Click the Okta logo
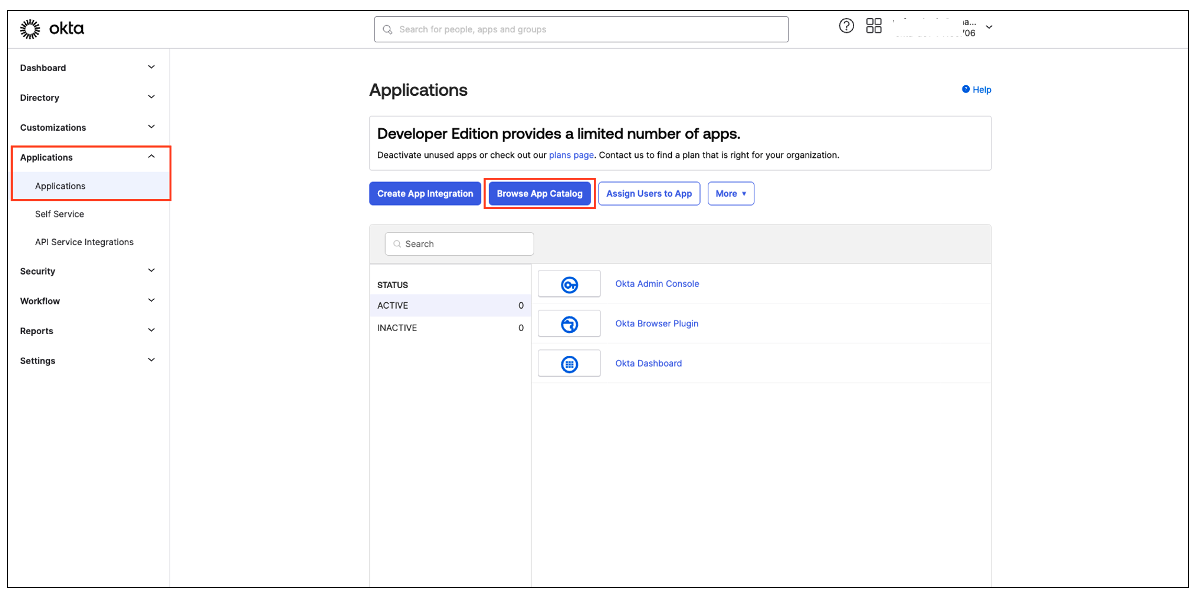The width and height of the screenshot is (1195, 595). pyautogui.click(x=52, y=30)
